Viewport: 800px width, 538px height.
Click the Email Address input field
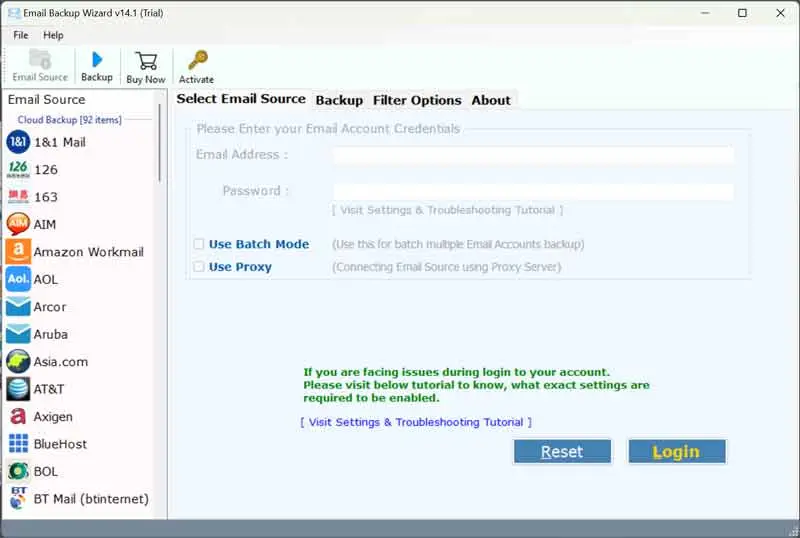click(533, 155)
